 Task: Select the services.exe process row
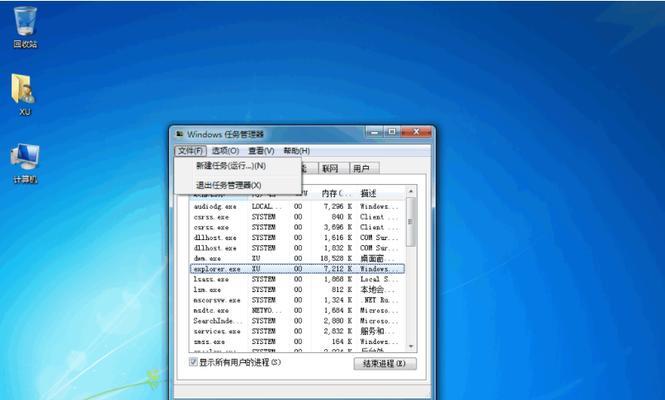[x=297, y=331]
